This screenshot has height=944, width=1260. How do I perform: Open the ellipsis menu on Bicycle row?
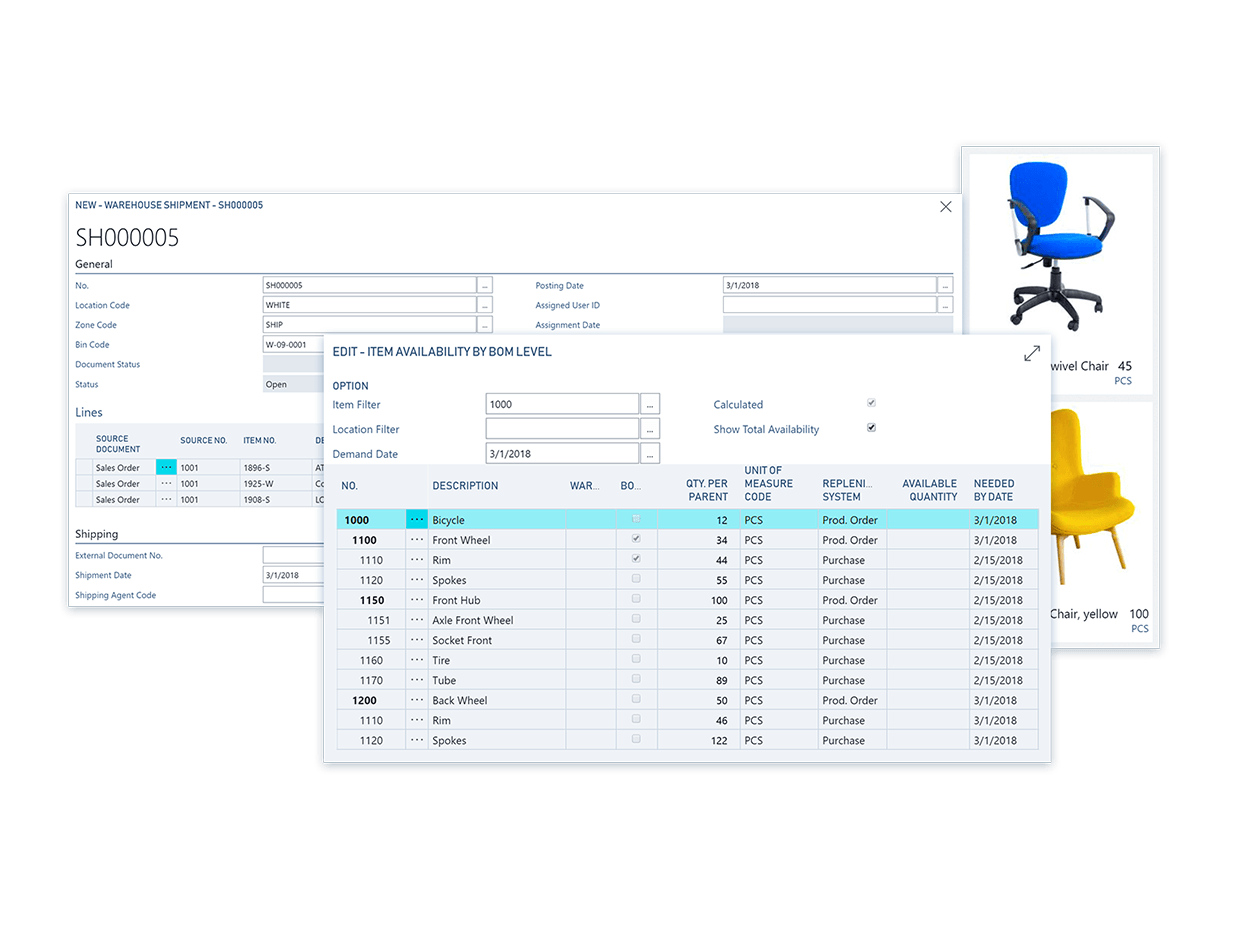[417, 520]
